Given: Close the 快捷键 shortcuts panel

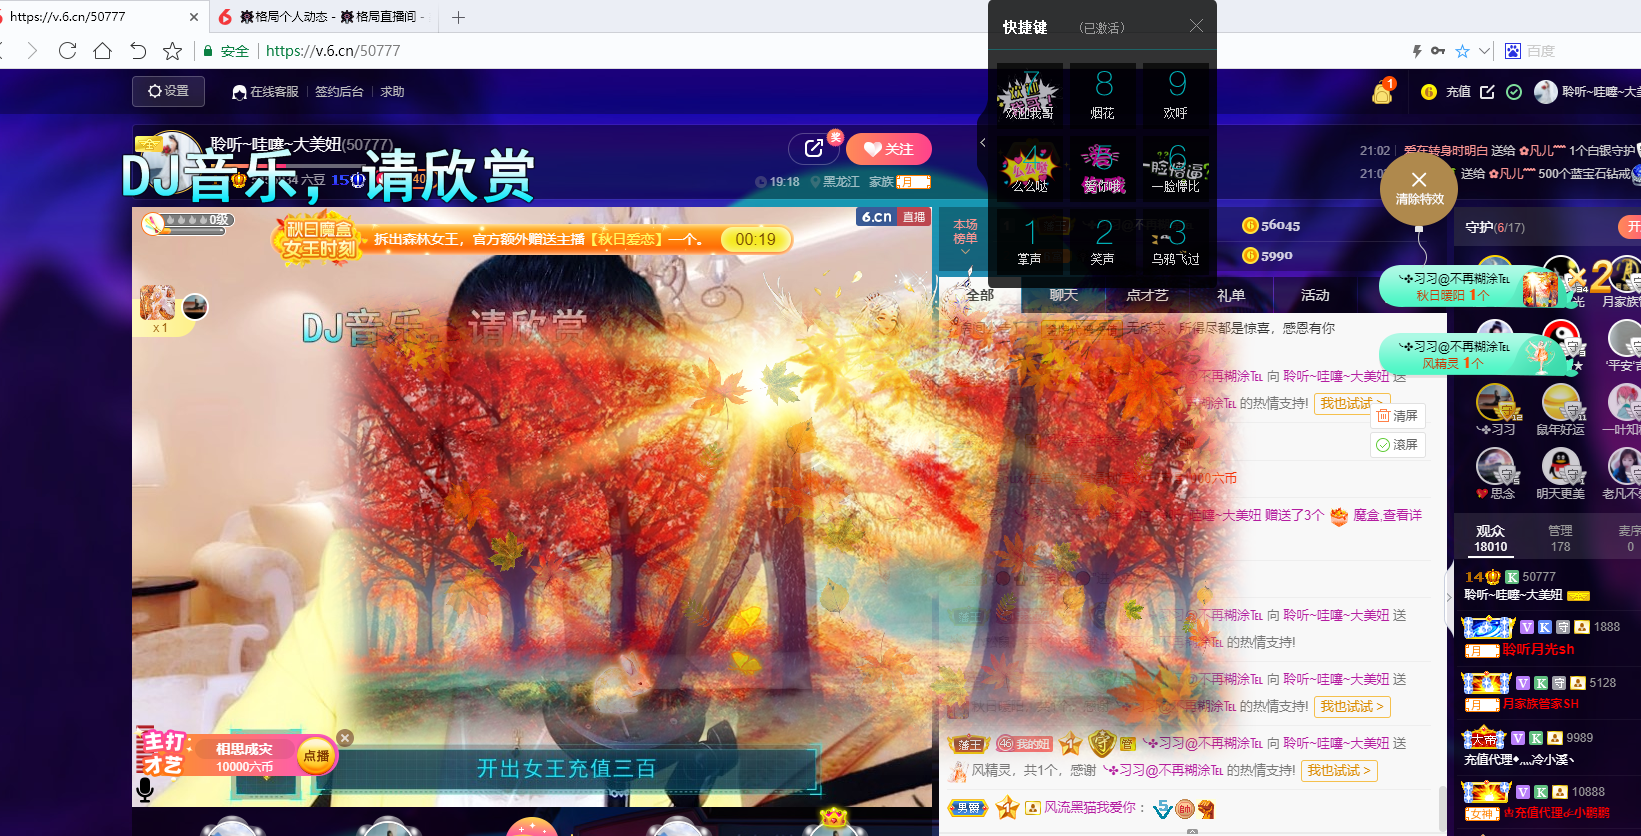Looking at the screenshot, I should pyautogui.click(x=1196, y=26).
